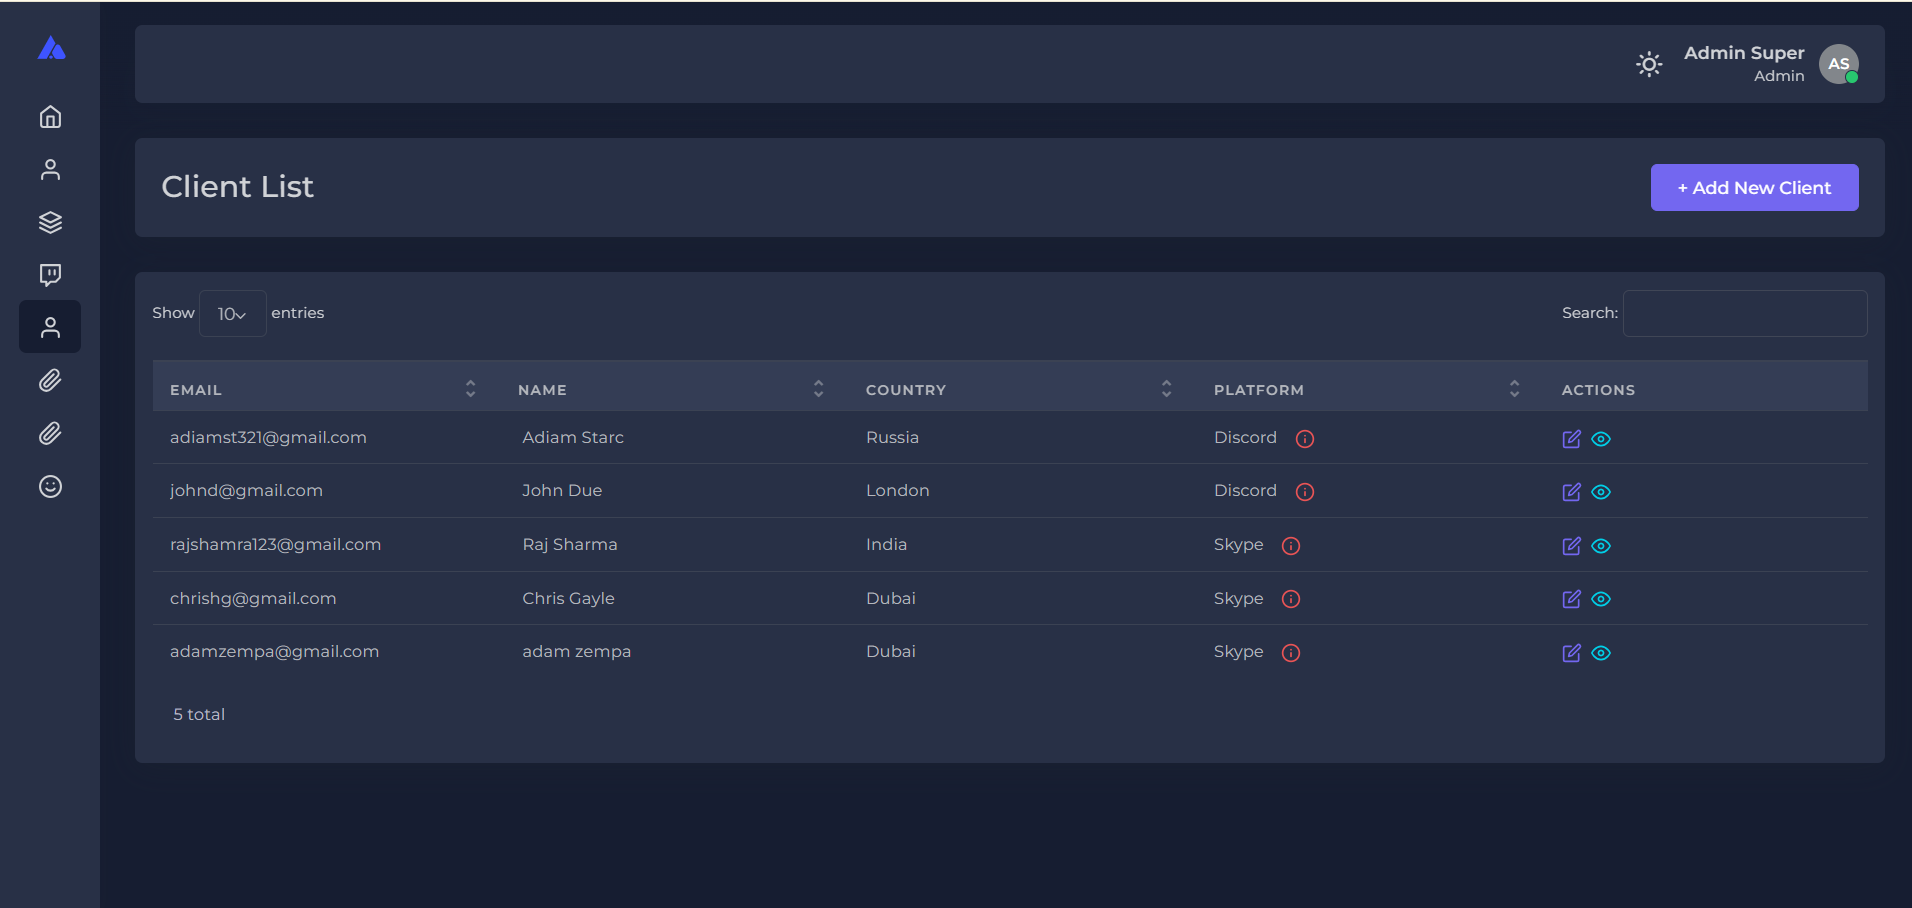Open the layers stack sidebar icon
The width and height of the screenshot is (1912, 908).
point(50,222)
